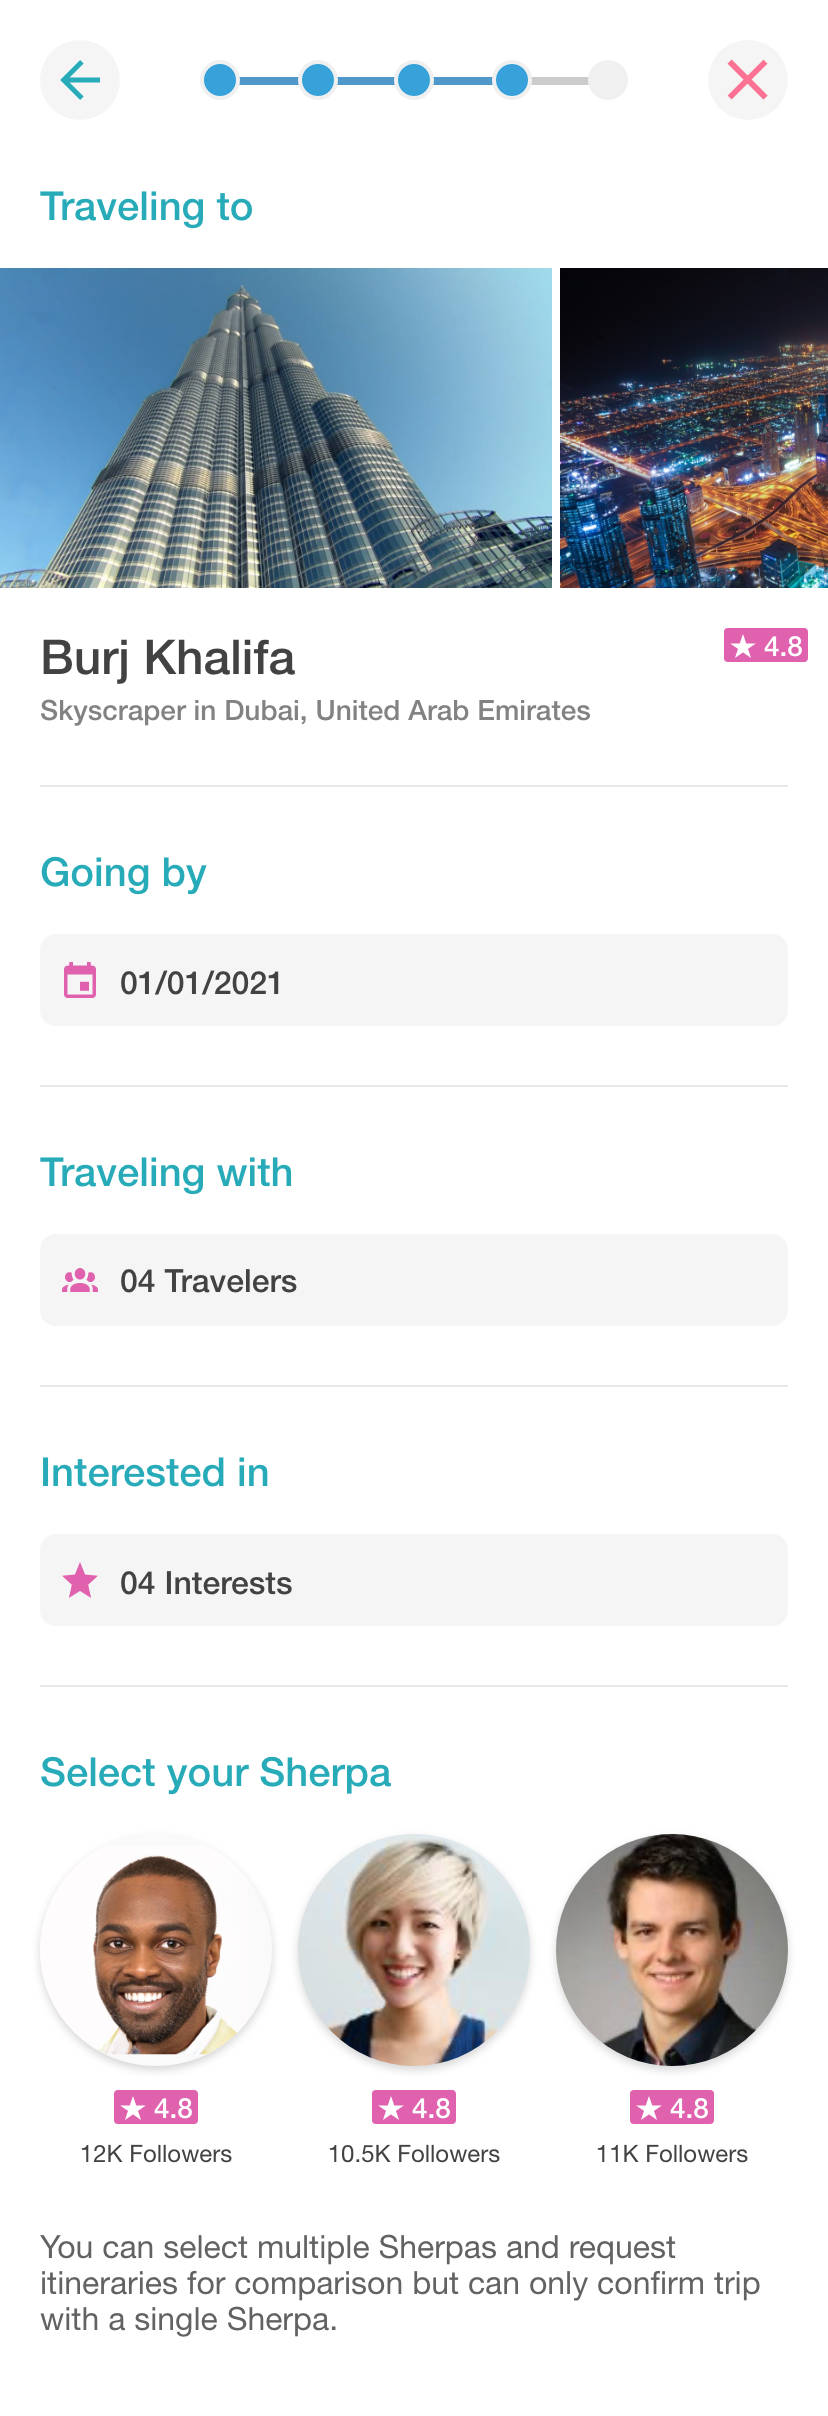Go to the second progress step dot
828x2416 pixels.
(x=317, y=80)
